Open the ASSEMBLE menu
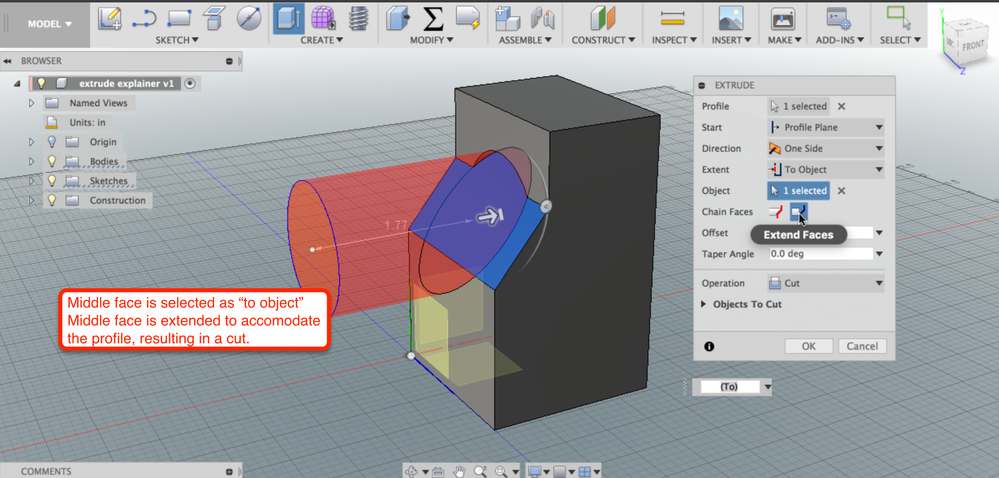Viewport: 999px width, 478px height. (x=525, y=40)
